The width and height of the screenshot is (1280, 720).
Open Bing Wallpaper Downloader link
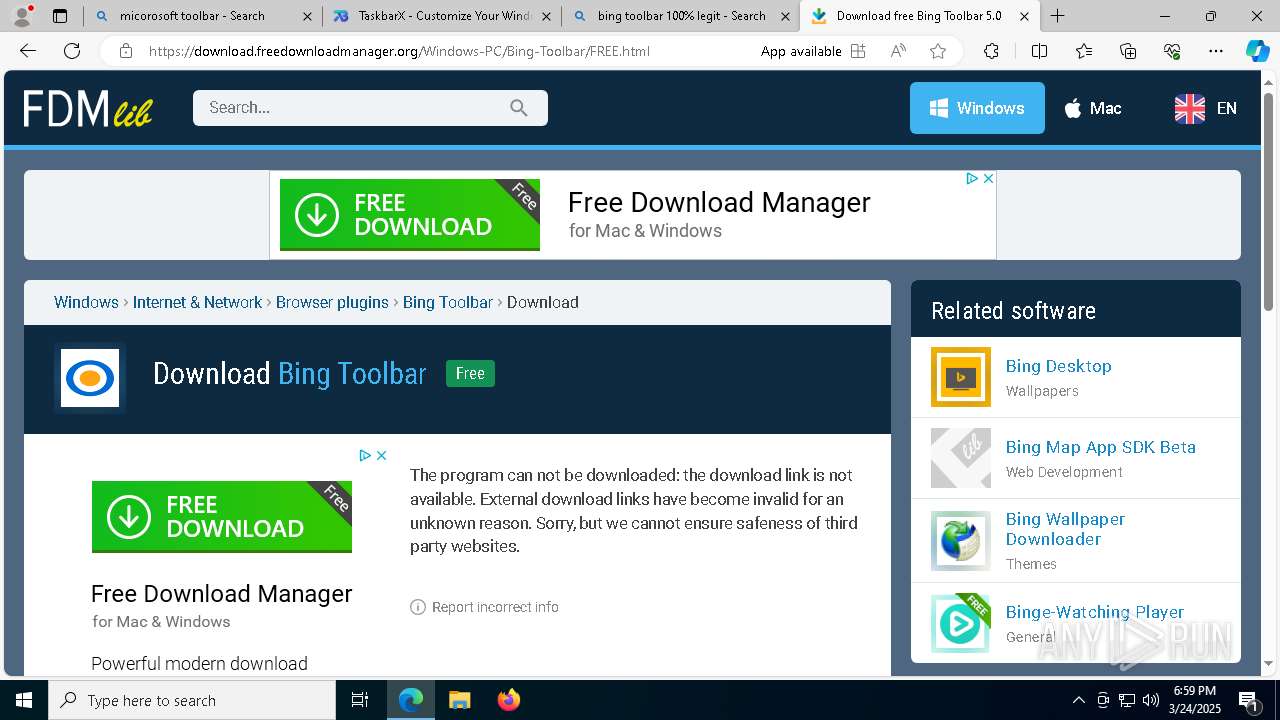(x=1065, y=529)
